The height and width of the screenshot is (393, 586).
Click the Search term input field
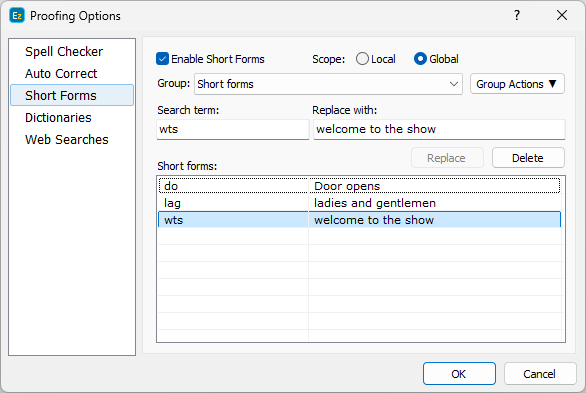[x=233, y=129]
